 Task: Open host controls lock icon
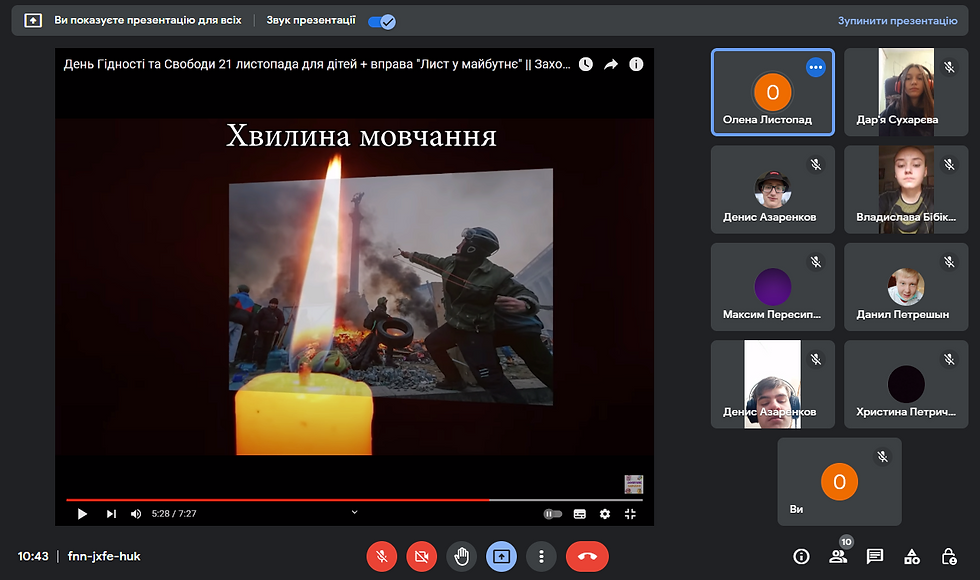949,556
